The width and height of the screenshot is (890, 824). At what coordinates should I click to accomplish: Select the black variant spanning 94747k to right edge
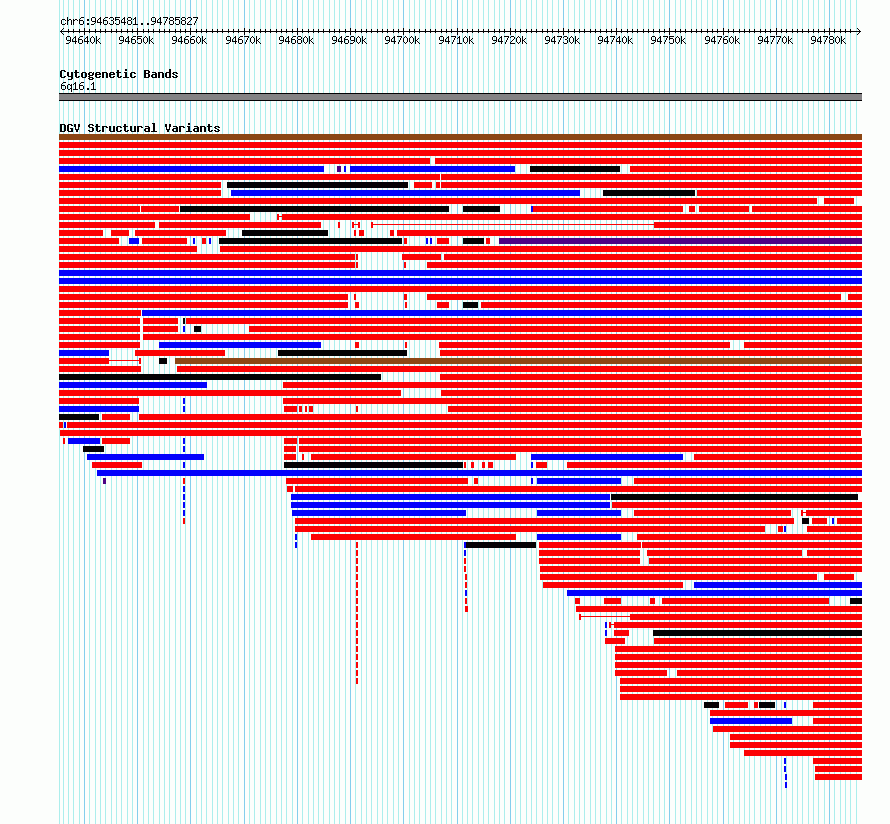(x=758, y=633)
